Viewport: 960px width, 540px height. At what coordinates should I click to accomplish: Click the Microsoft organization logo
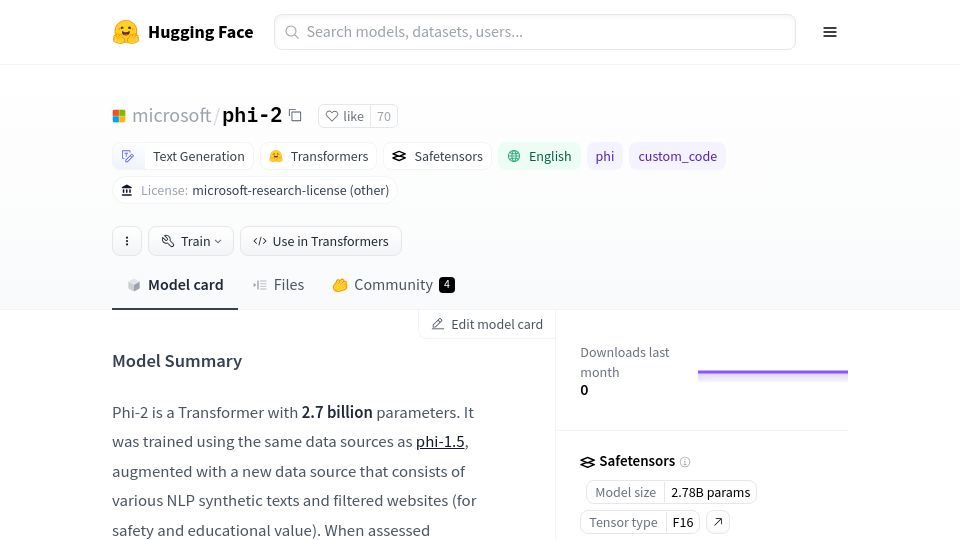(x=119, y=116)
